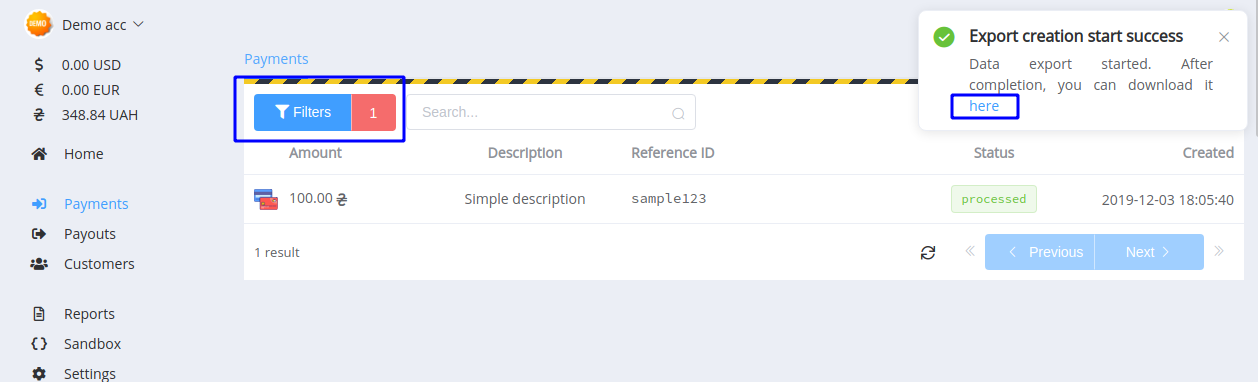This screenshot has height=382, width=1258.
Task: Click the search magnifier icon
Action: point(678,113)
